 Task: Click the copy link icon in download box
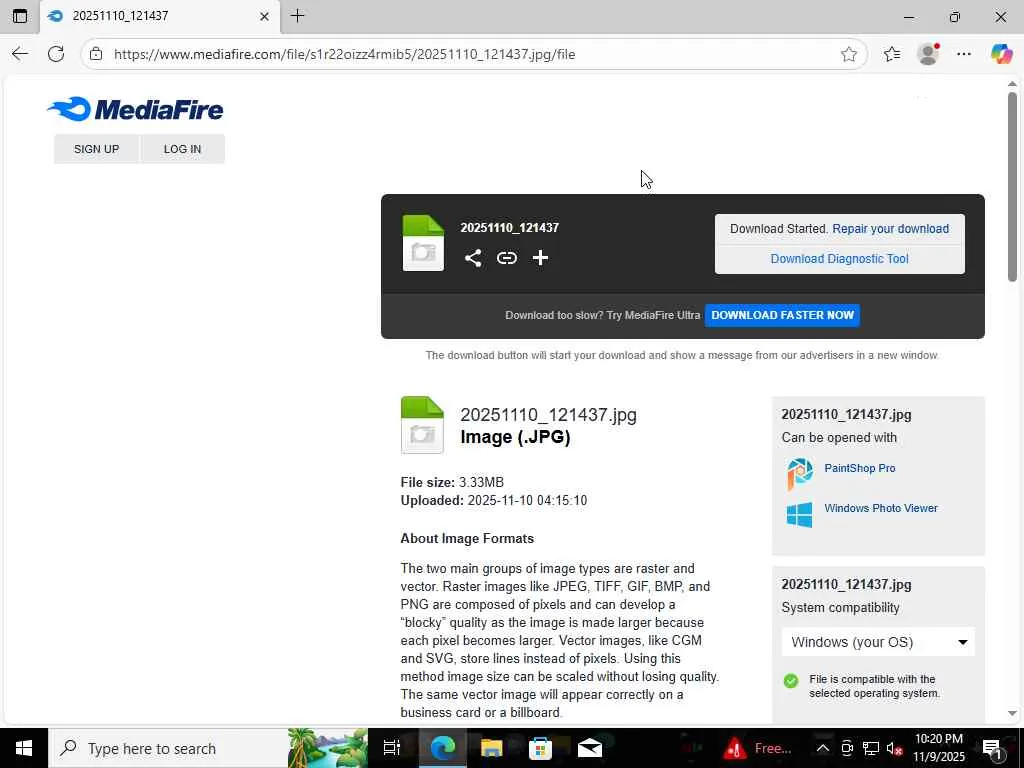[507, 258]
